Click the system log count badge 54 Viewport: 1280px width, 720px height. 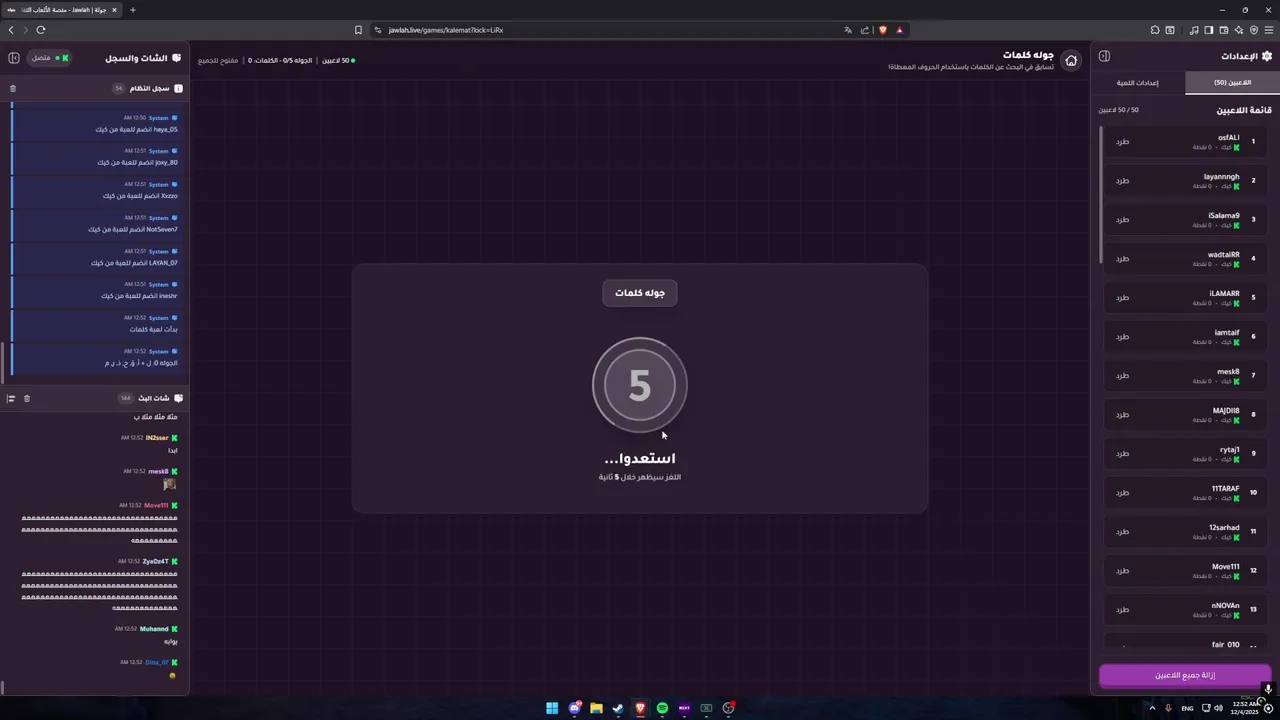[x=119, y=88]
